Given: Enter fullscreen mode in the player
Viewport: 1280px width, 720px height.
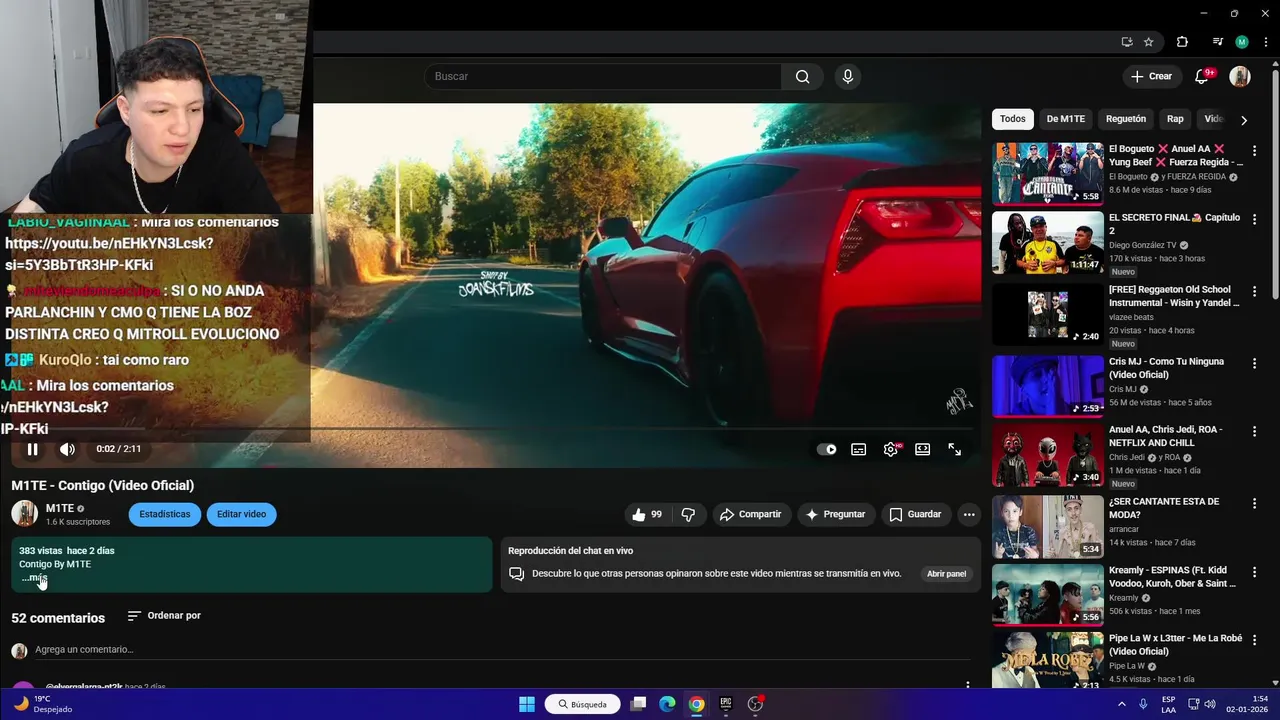Looking at the screenshot, I should (x=955, y=450).
